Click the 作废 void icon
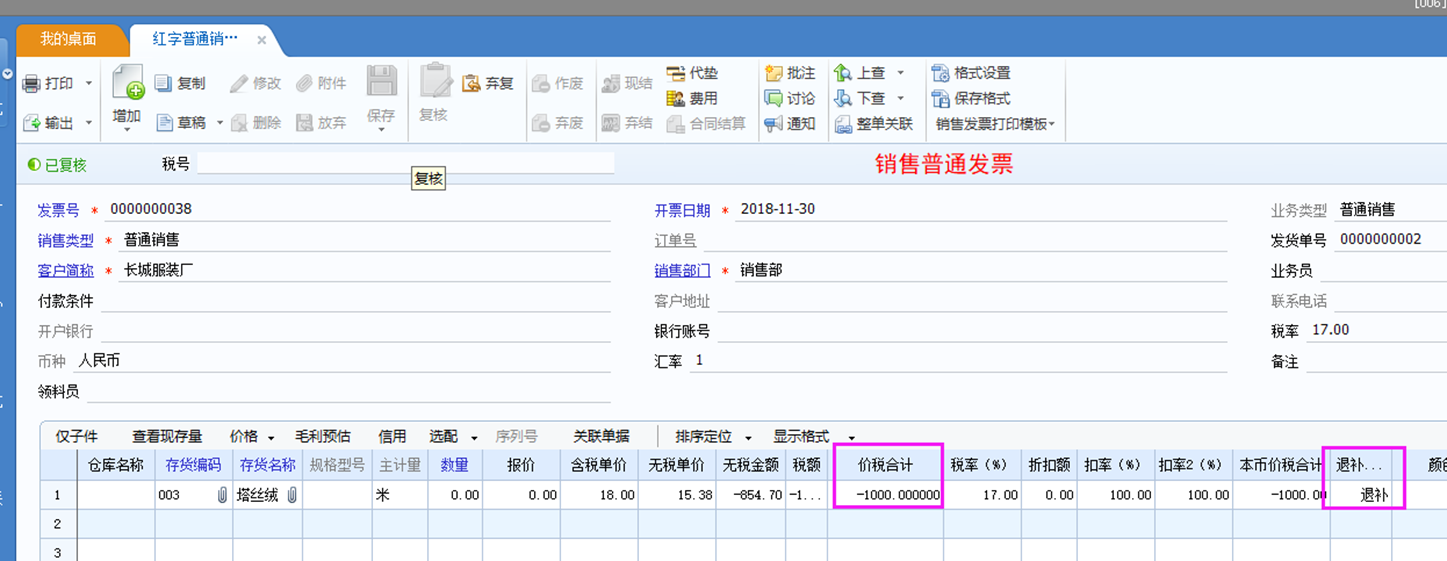The width and height of the screenshot is (1447, 561). coord(541,83)
